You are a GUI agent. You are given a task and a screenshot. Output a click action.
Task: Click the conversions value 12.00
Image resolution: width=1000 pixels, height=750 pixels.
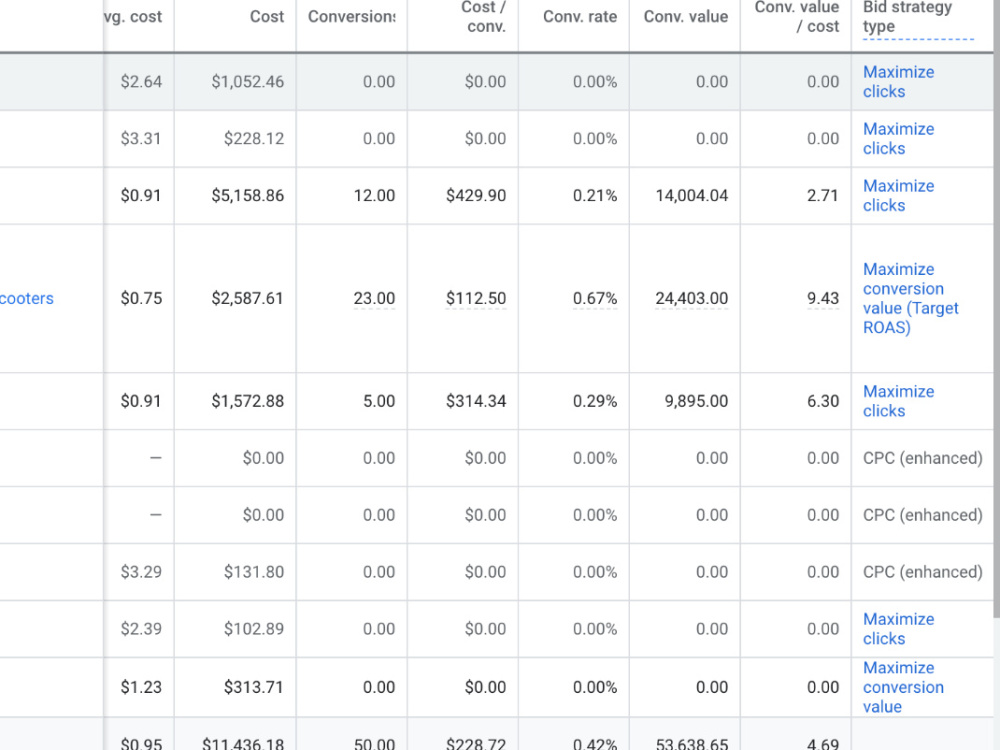click(374, 195)
